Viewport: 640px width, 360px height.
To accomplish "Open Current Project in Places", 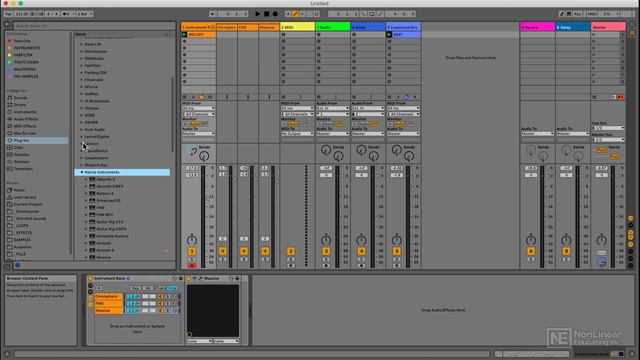I will coord(28,204).
